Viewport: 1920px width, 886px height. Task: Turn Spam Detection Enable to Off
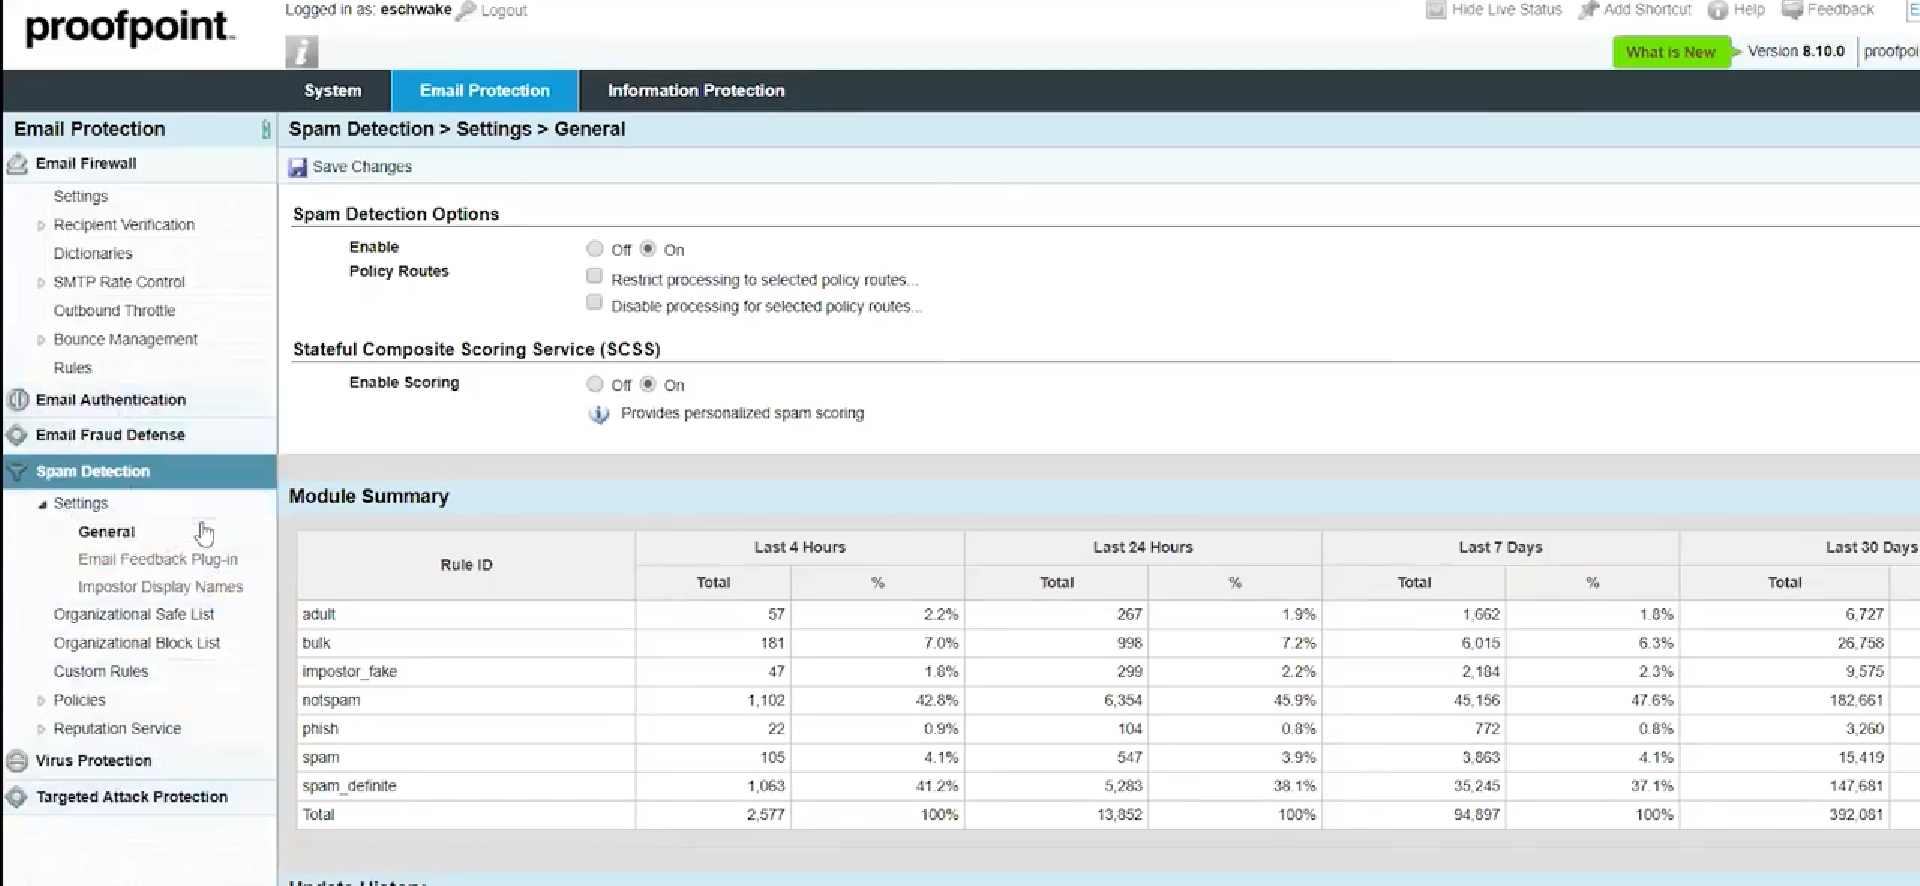(x=595, y=249)
